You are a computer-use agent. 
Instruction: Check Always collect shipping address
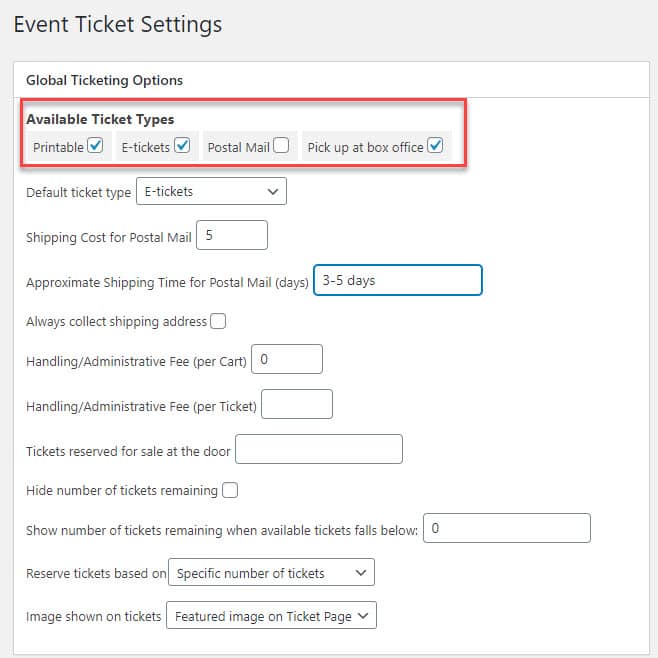click(218, 321)
